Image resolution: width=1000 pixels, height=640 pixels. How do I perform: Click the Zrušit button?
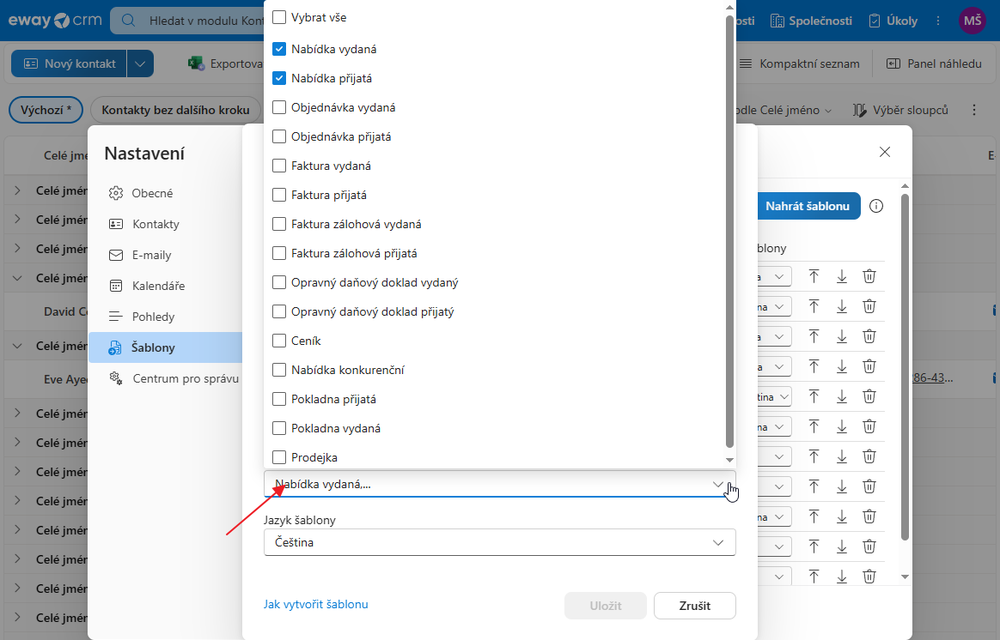click(x=694, y=606)
